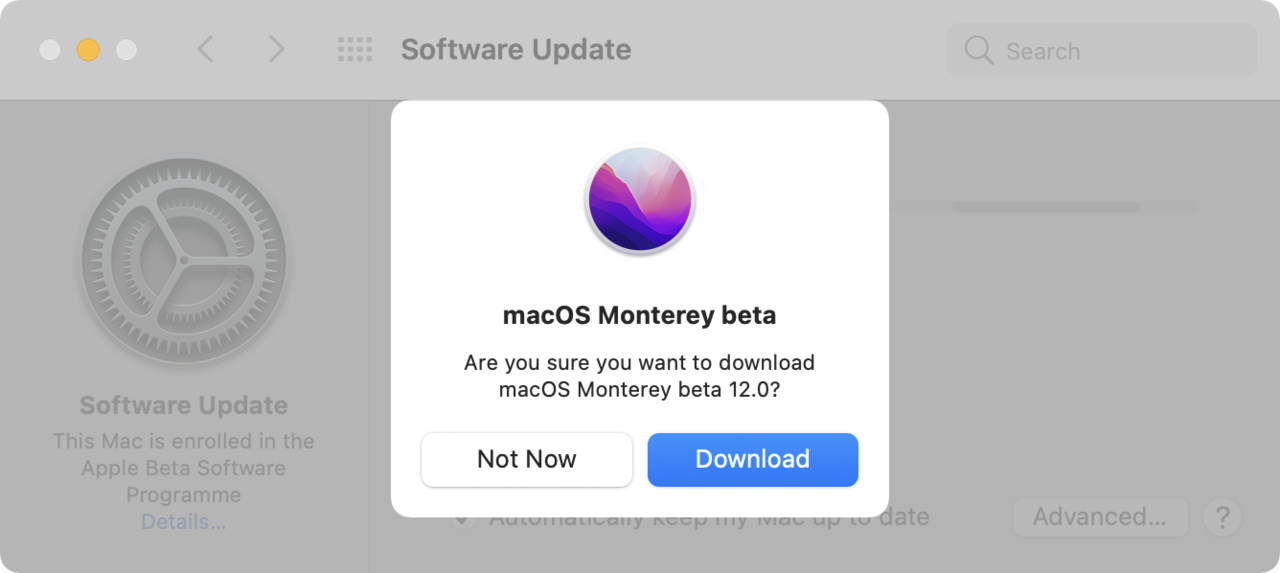Click the update download progress bar

1043,207
